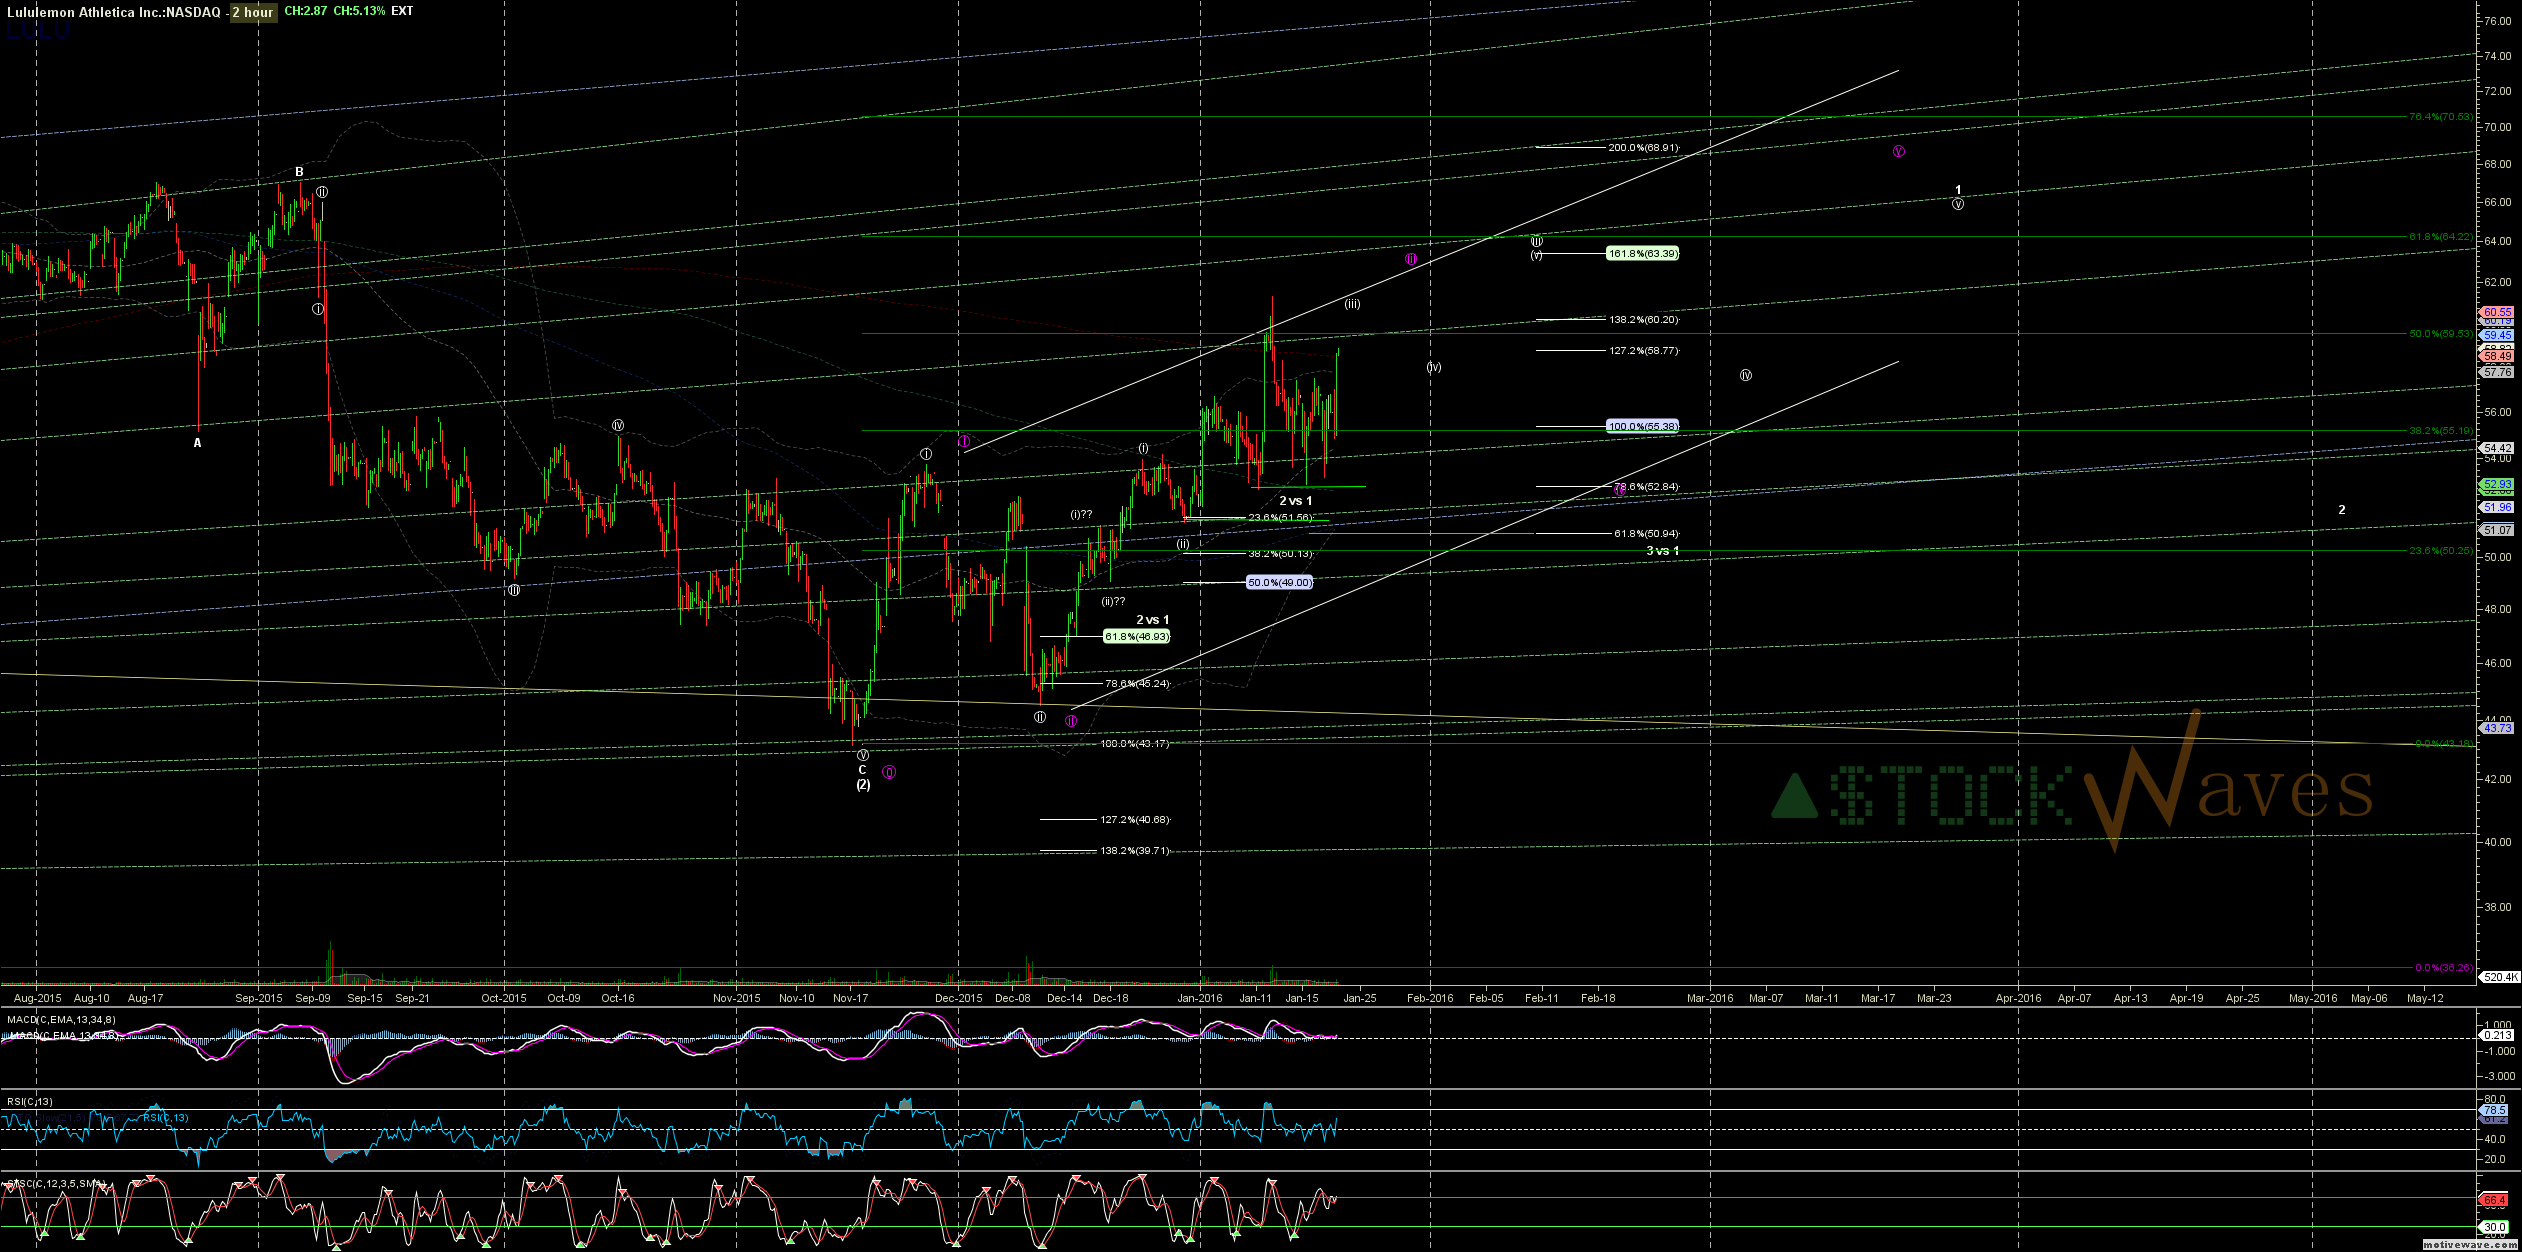This screenshot has height=1252, width=2522.
Task: Click the 78.6%(52.84) retracement label
Action: (x=1646, y=487)
